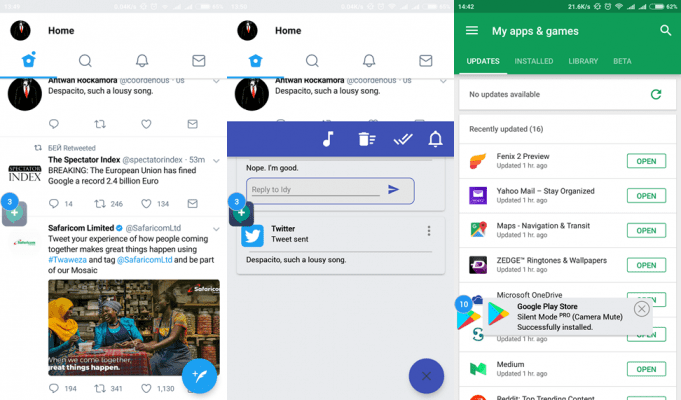Tap the music note icon in the blue overlay bar

click(328, 139)
